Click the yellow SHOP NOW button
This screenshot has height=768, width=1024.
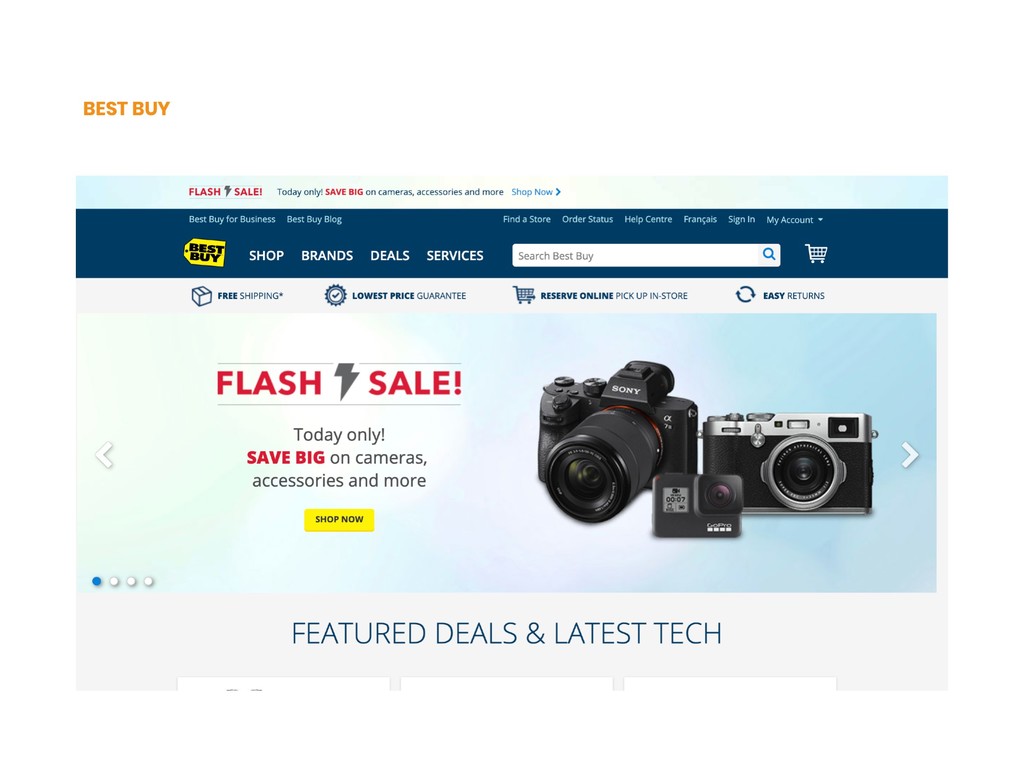point(339,520)
